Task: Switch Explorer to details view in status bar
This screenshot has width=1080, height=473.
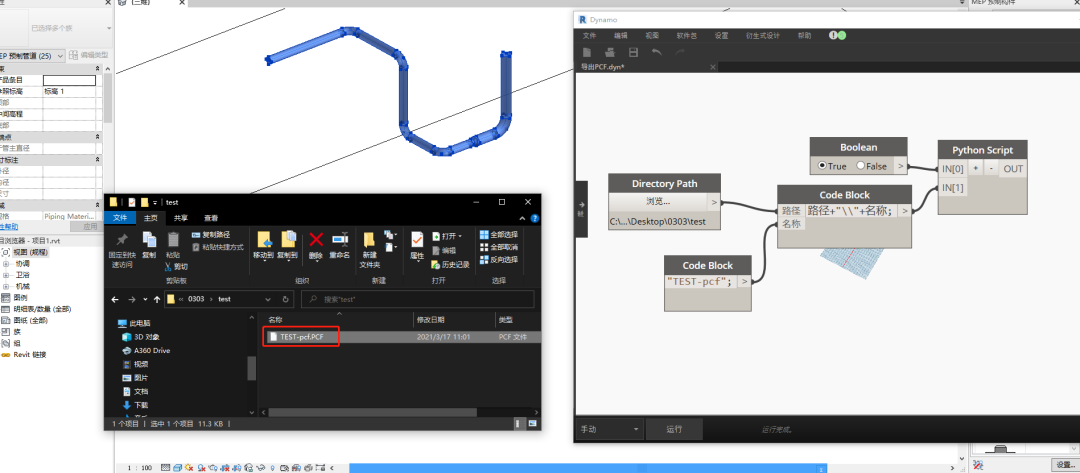Action: click(522, 423)
